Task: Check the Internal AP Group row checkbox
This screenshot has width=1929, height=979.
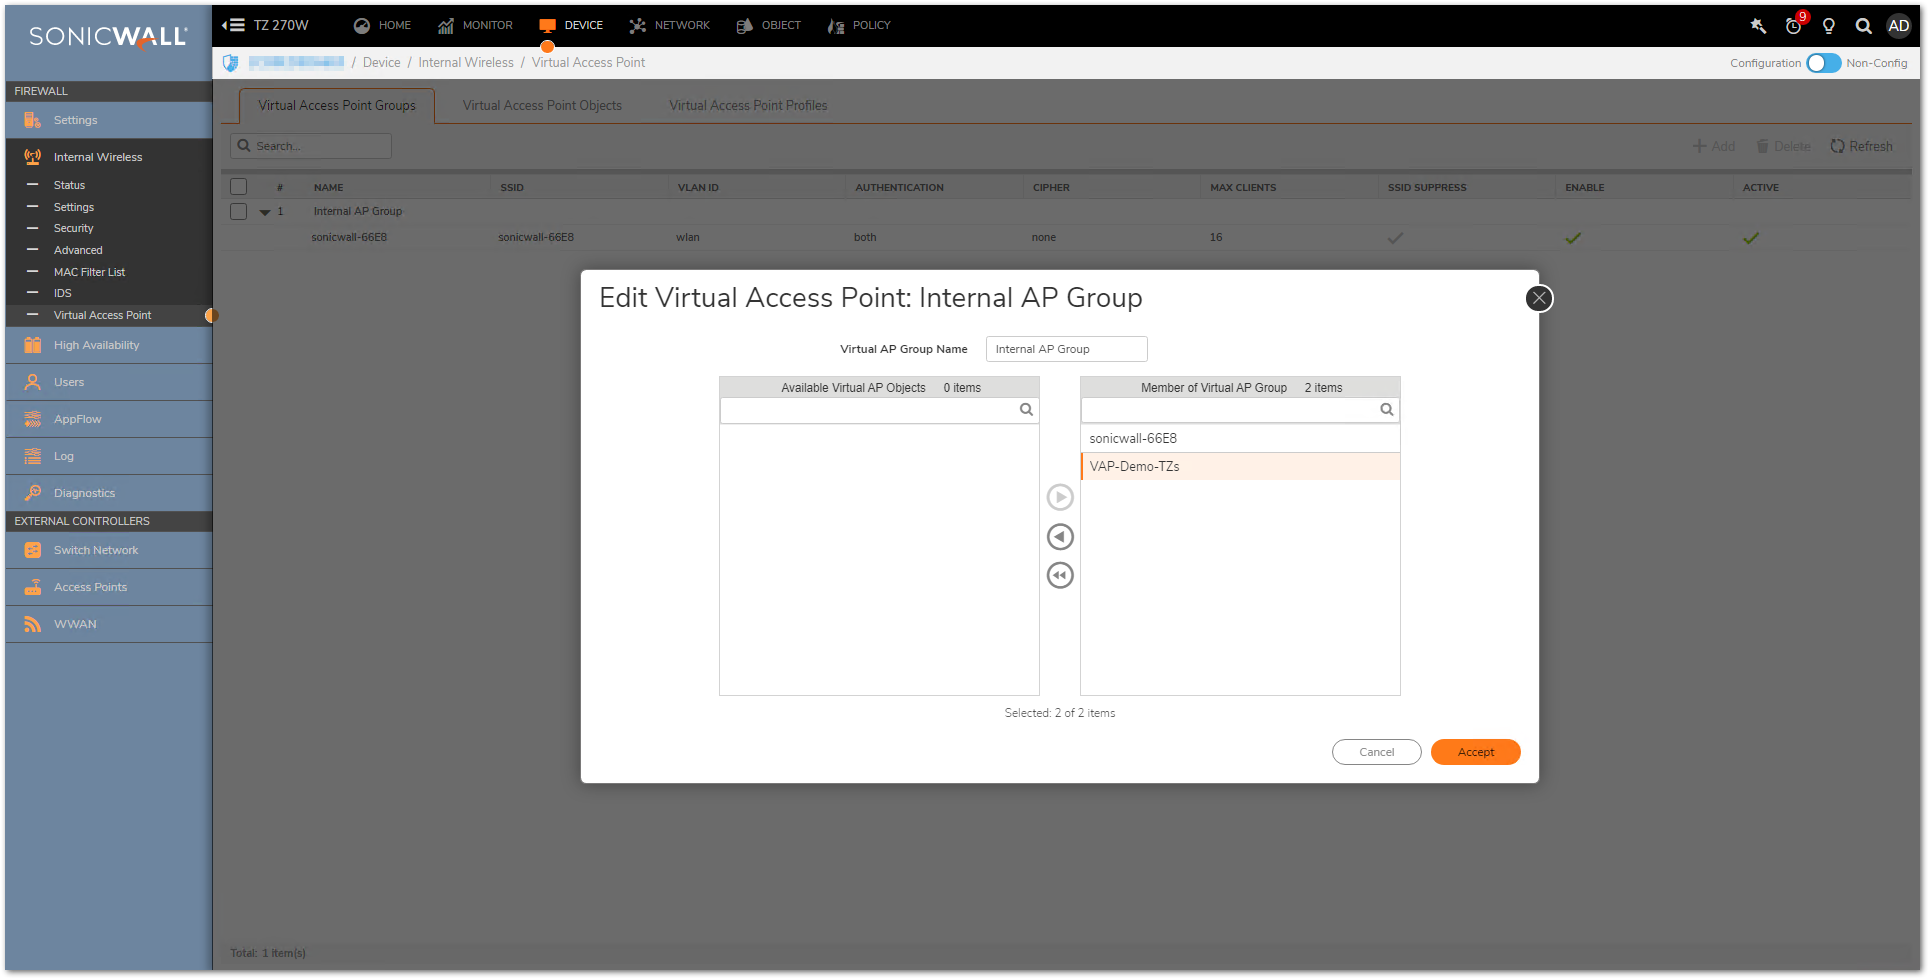Action: tap(238, 212)
